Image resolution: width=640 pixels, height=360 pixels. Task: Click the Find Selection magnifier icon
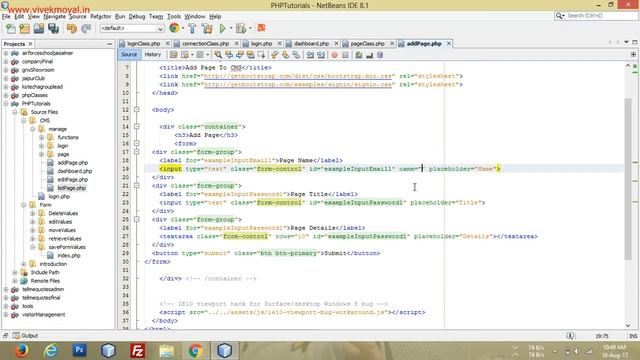pos(218,55)
